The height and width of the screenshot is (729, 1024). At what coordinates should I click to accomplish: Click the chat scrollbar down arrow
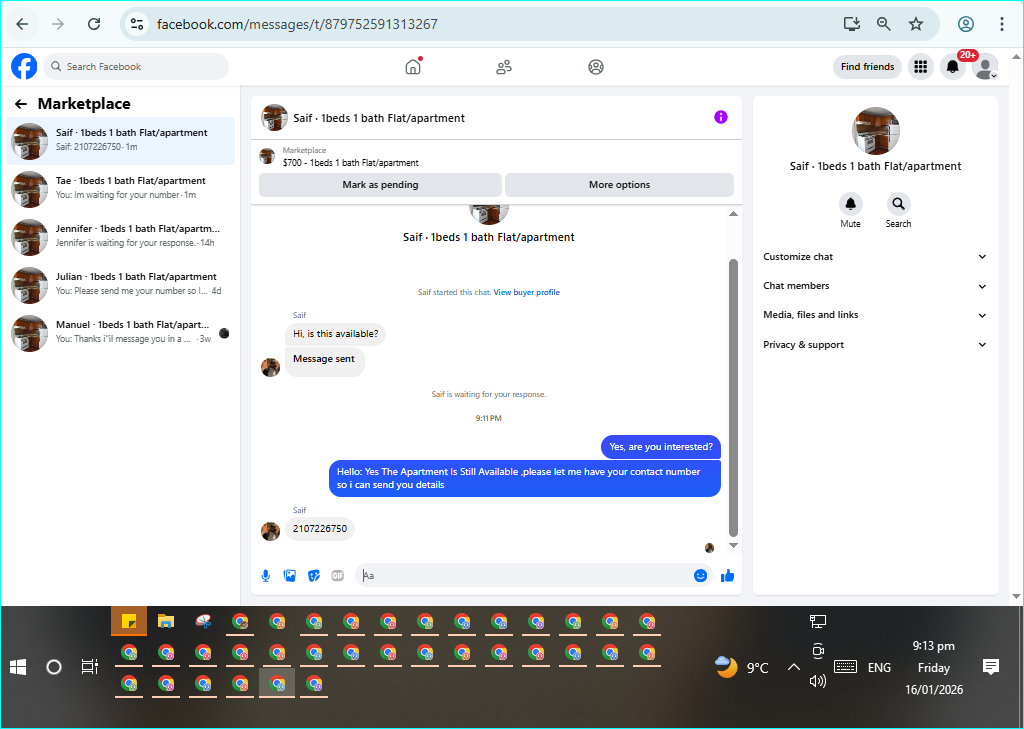tap(733, 545)
